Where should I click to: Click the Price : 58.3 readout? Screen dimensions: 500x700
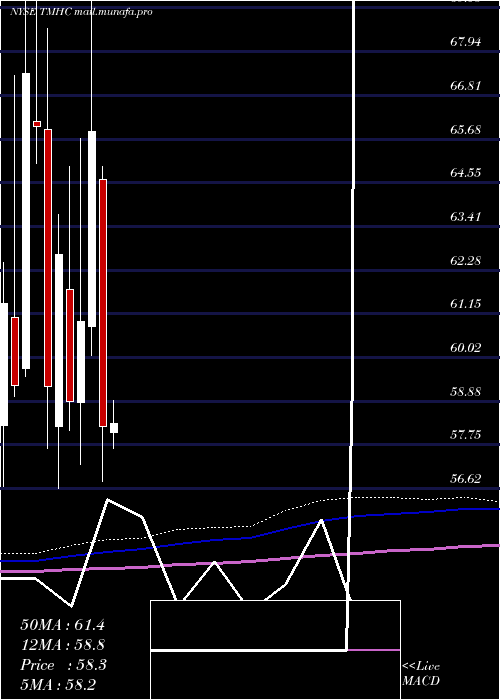coord(63,665)
